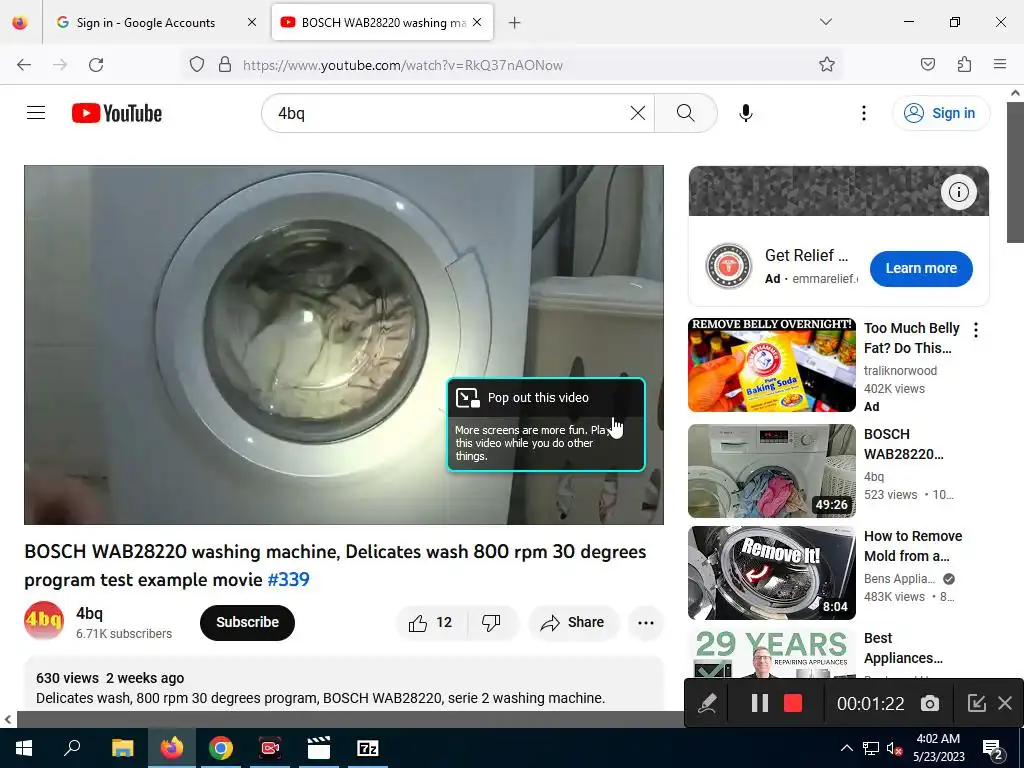Open Save to Pocket button
This screenshot has height=768, width=1024.
(x=928, y=65)
